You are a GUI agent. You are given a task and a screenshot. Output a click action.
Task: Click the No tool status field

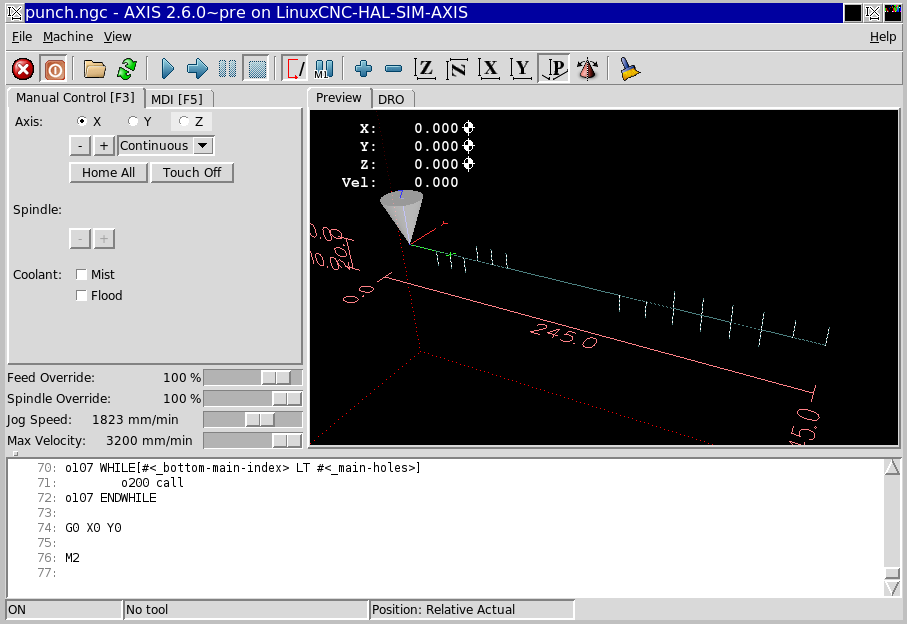[246, 610]
